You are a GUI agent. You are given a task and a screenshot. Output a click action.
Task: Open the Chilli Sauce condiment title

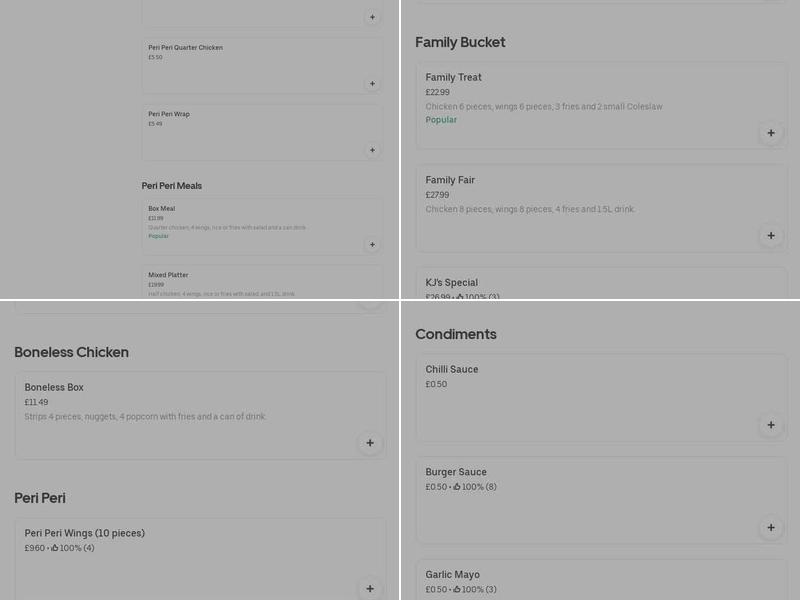point(451,370)
